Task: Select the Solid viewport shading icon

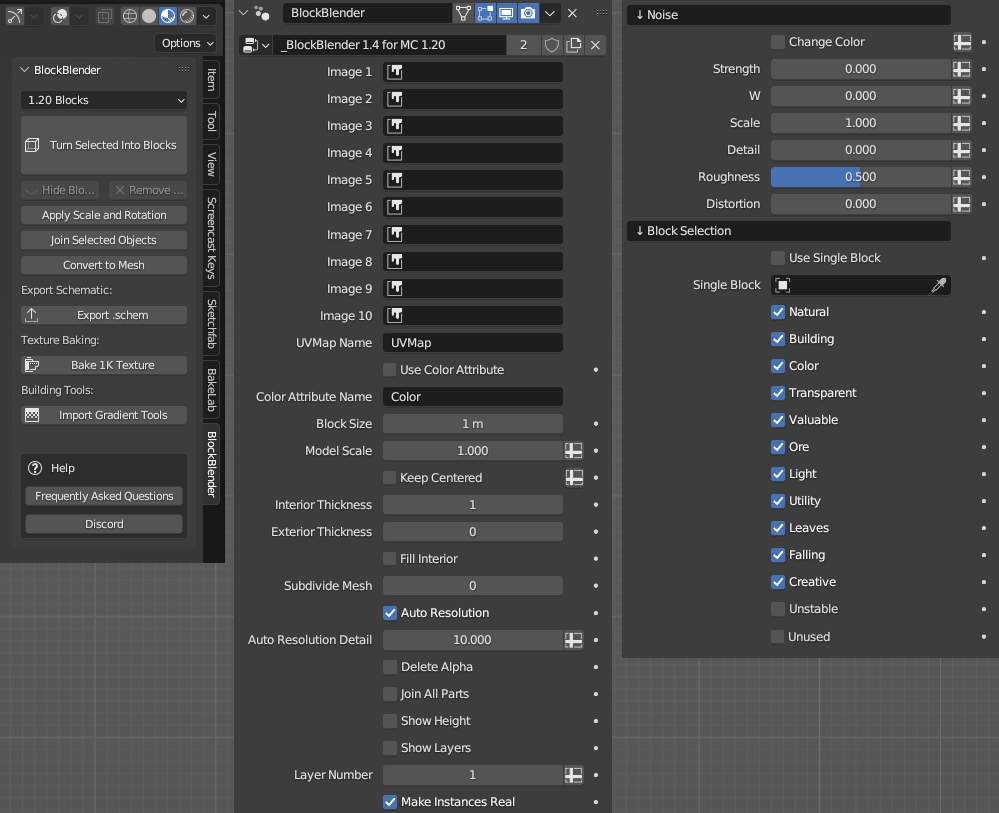Action: [149, 16]
